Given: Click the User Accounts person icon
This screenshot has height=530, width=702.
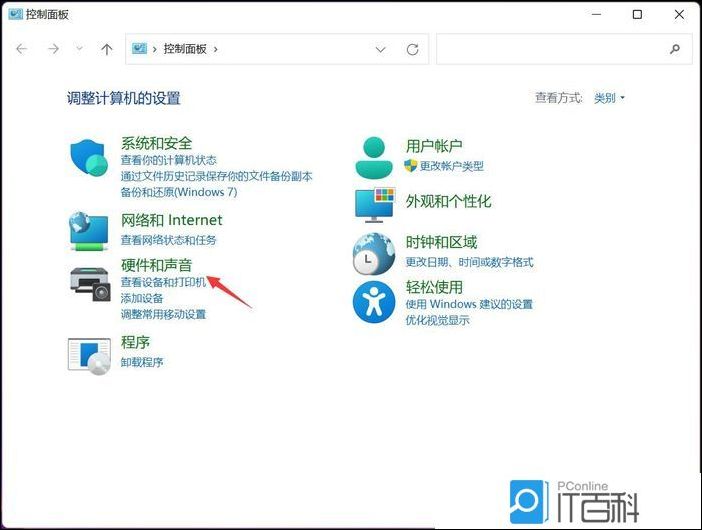Looking at the screenshot, I should (x=374, y=155).
